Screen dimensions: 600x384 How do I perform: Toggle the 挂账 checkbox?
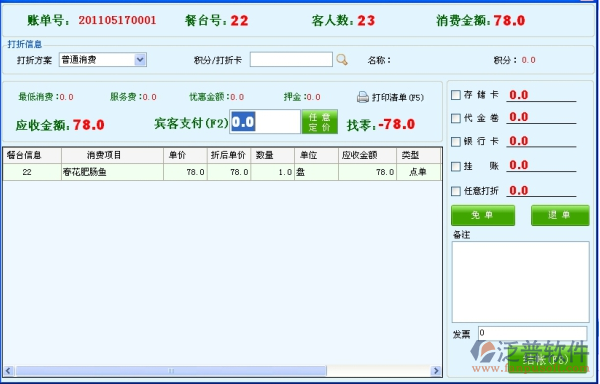click(x=455, y=166)
